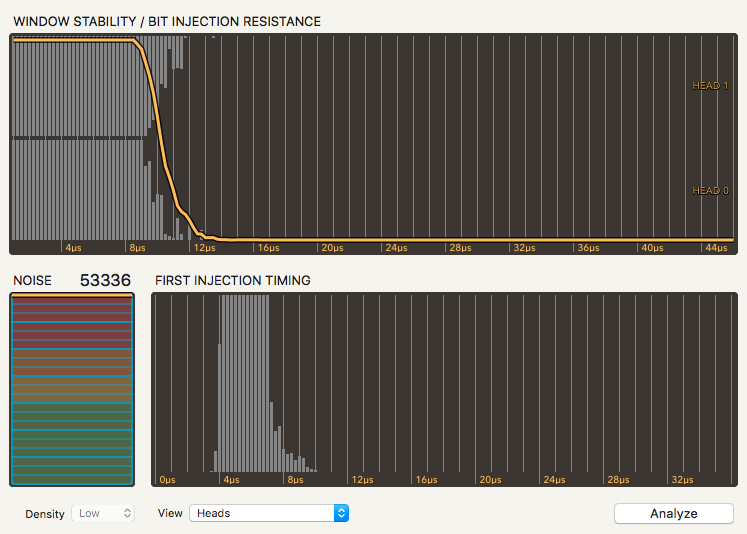
Task: Click the orange curve's falling edge in stability chart
Action: 160,130
